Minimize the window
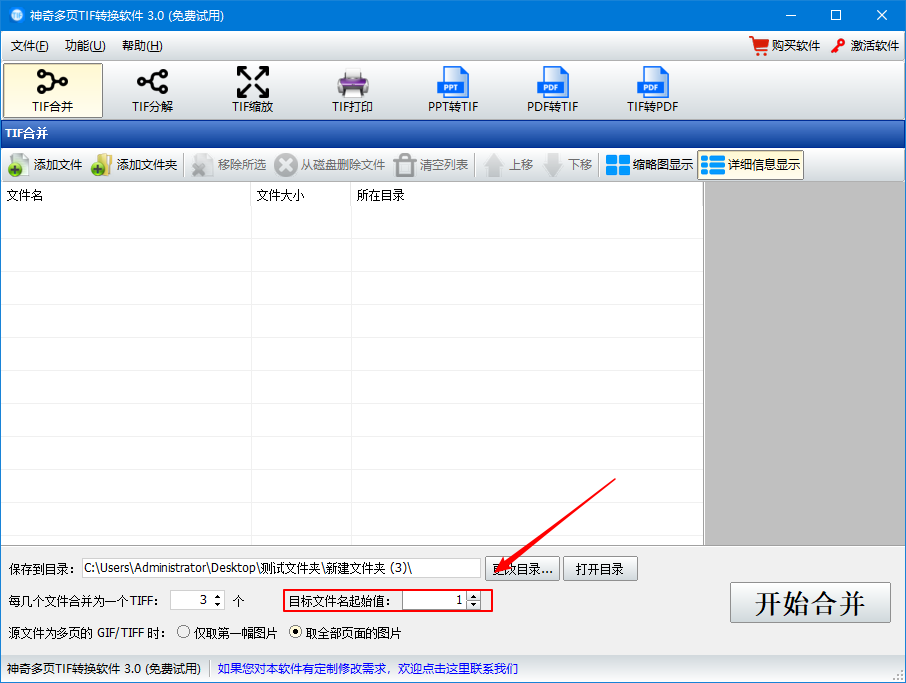The width and height of the screenshot is (906, 683). [x=791, y=15]
